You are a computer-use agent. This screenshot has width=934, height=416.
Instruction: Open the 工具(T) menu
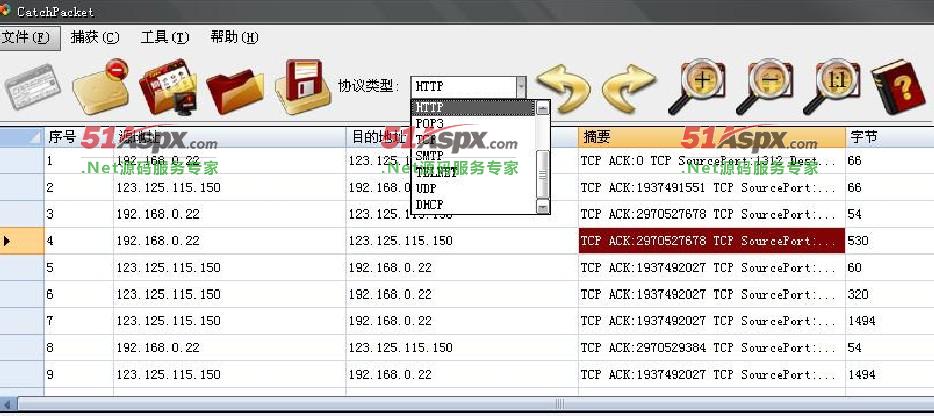(x=165, y=38)
